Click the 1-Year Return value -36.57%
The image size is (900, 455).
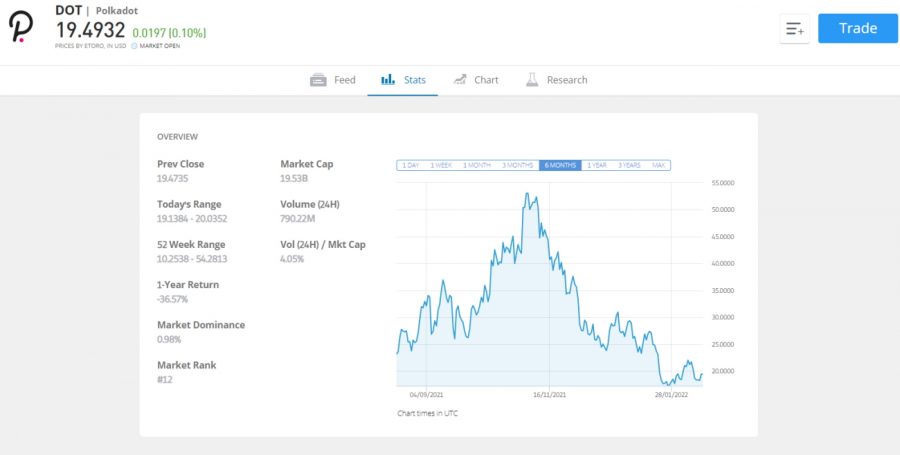click(x=172, y=299)
